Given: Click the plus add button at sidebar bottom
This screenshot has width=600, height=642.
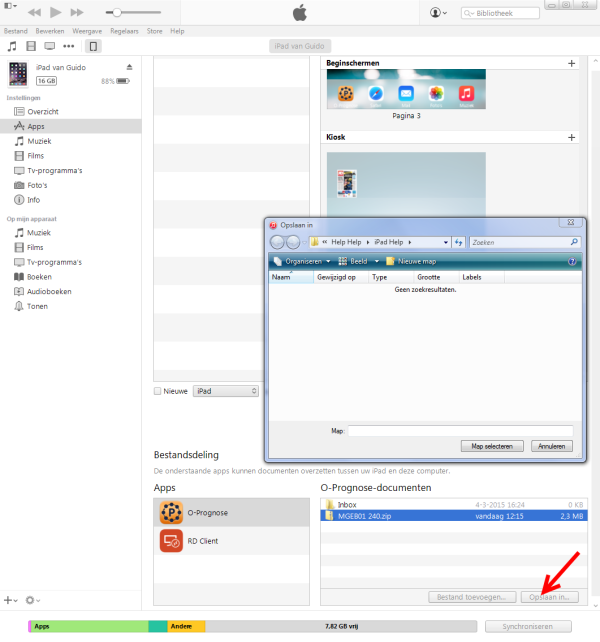Looking at the screenshot, I should [x=10, y=600].
